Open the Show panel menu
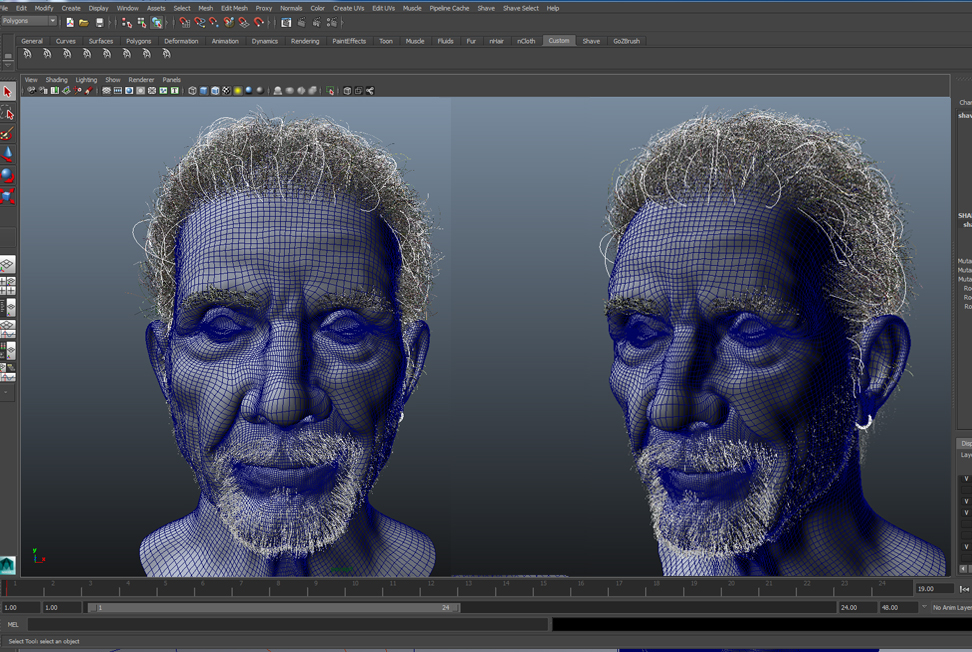 coord(113,80)
